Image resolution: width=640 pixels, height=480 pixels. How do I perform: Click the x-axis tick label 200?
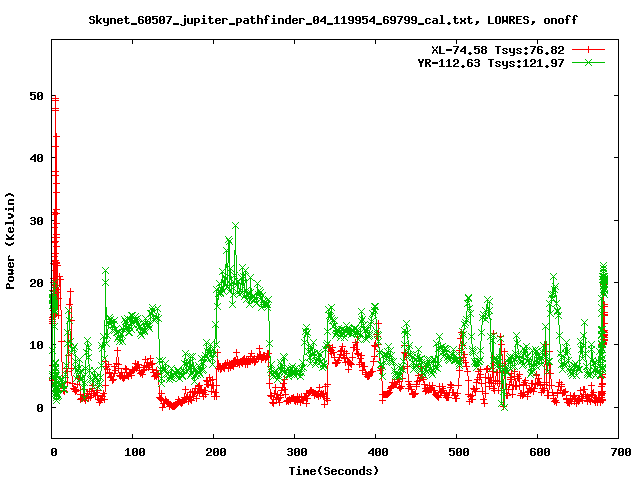pos(216,452)
